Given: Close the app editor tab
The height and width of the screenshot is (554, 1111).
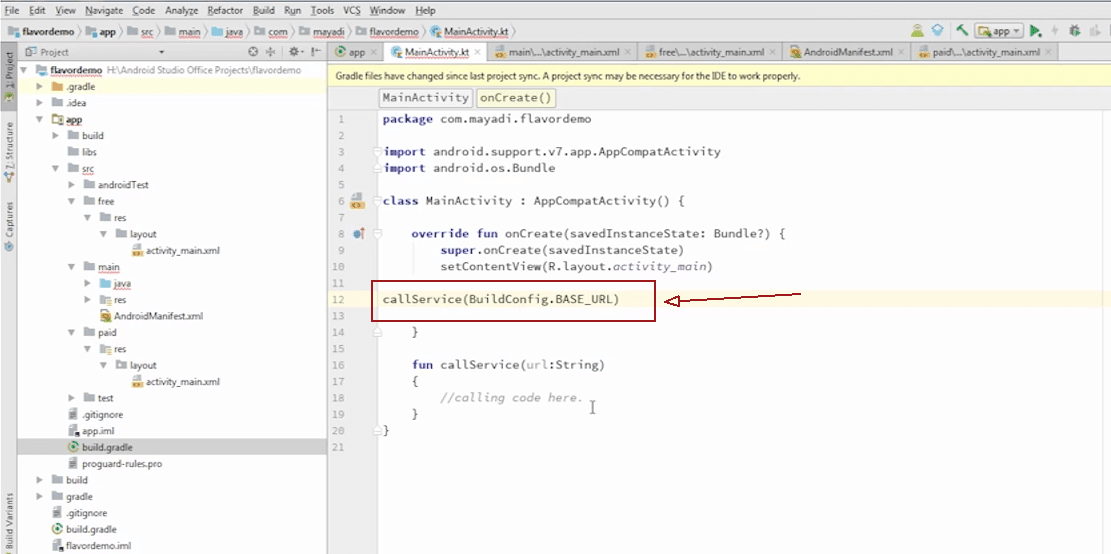Looking at the screenshot, I should tap(373, 52).
